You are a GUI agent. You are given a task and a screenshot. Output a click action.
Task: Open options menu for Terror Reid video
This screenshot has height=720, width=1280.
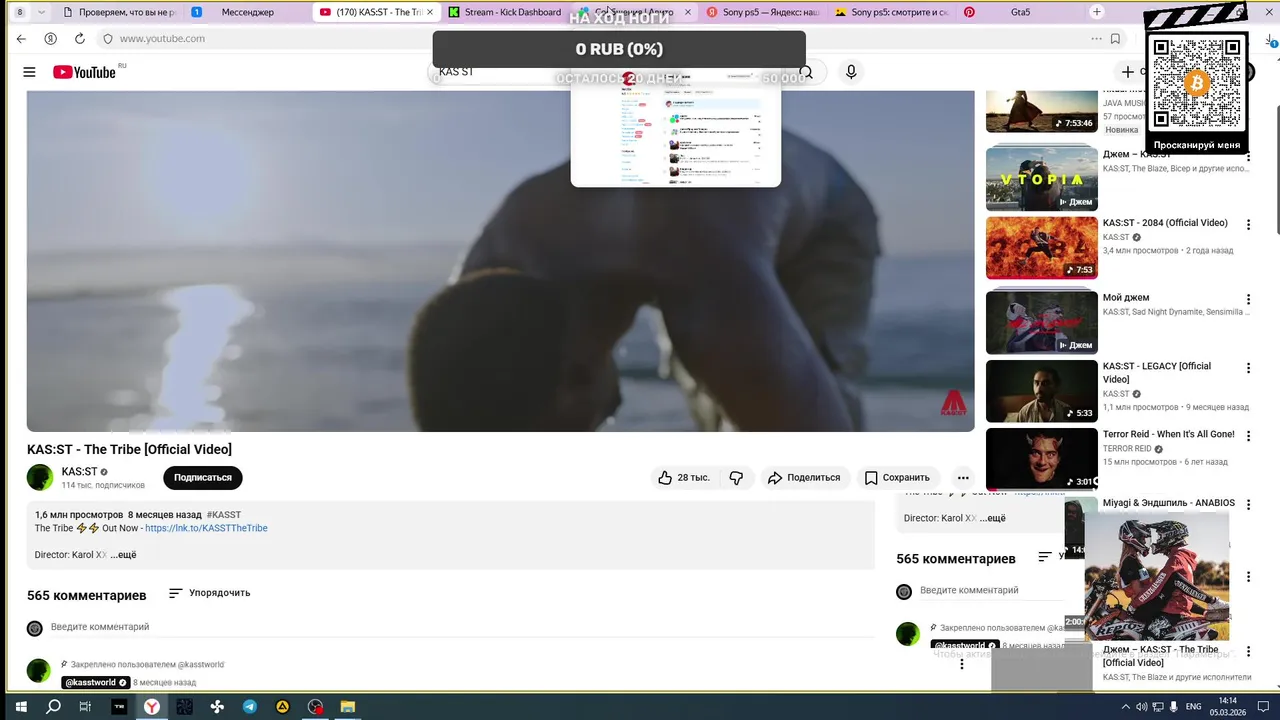1248,435
